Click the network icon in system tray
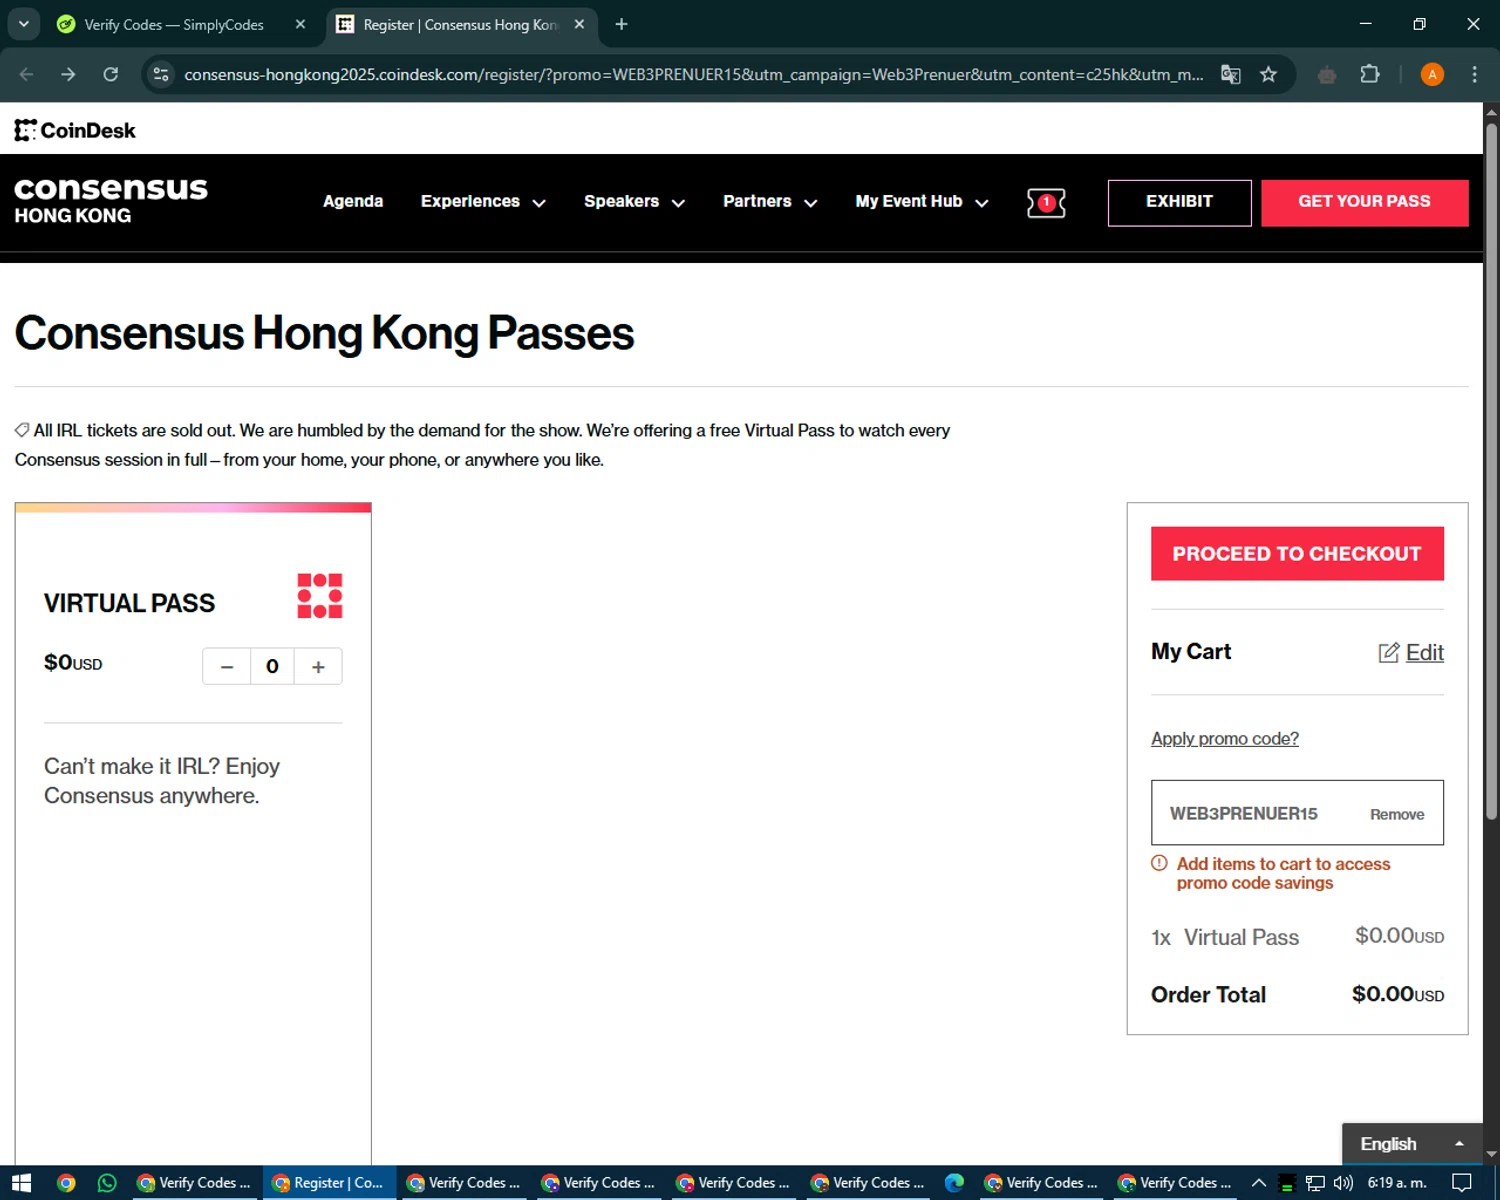The width and height of the screenshot is (1500, 1200). (x=1315, y=1183)
